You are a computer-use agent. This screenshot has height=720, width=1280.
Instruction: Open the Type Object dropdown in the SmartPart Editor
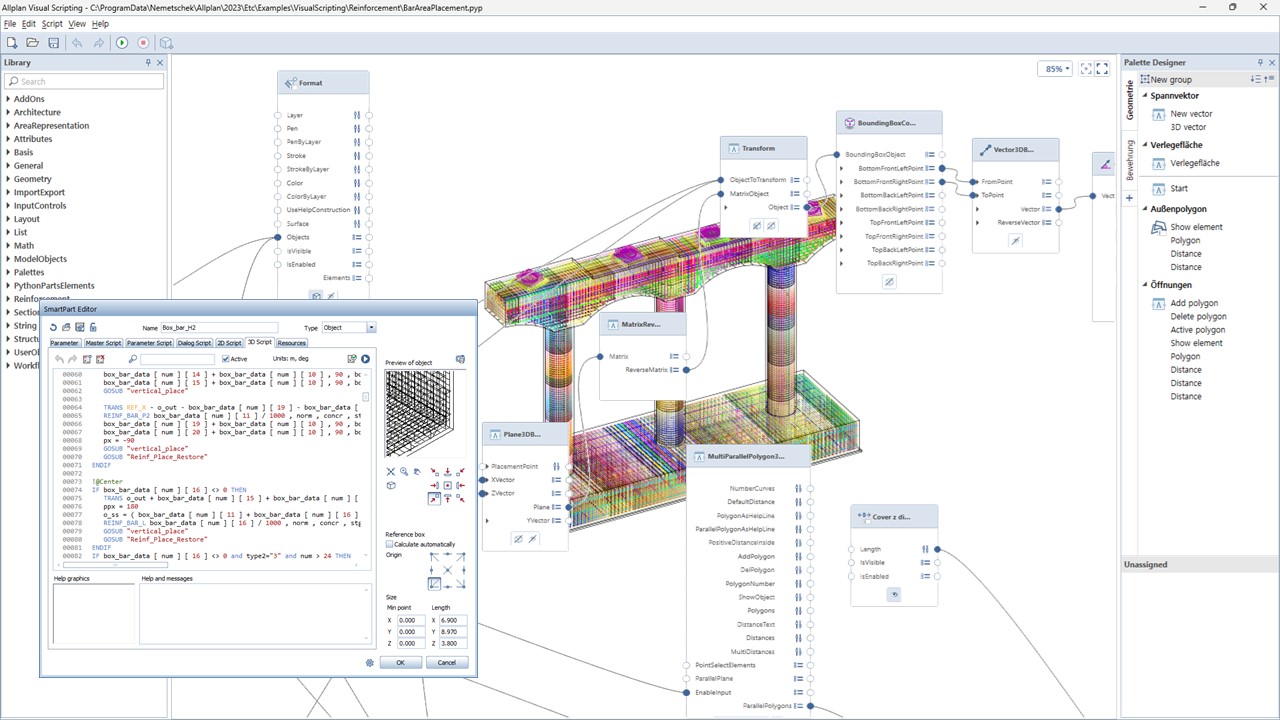371,327
